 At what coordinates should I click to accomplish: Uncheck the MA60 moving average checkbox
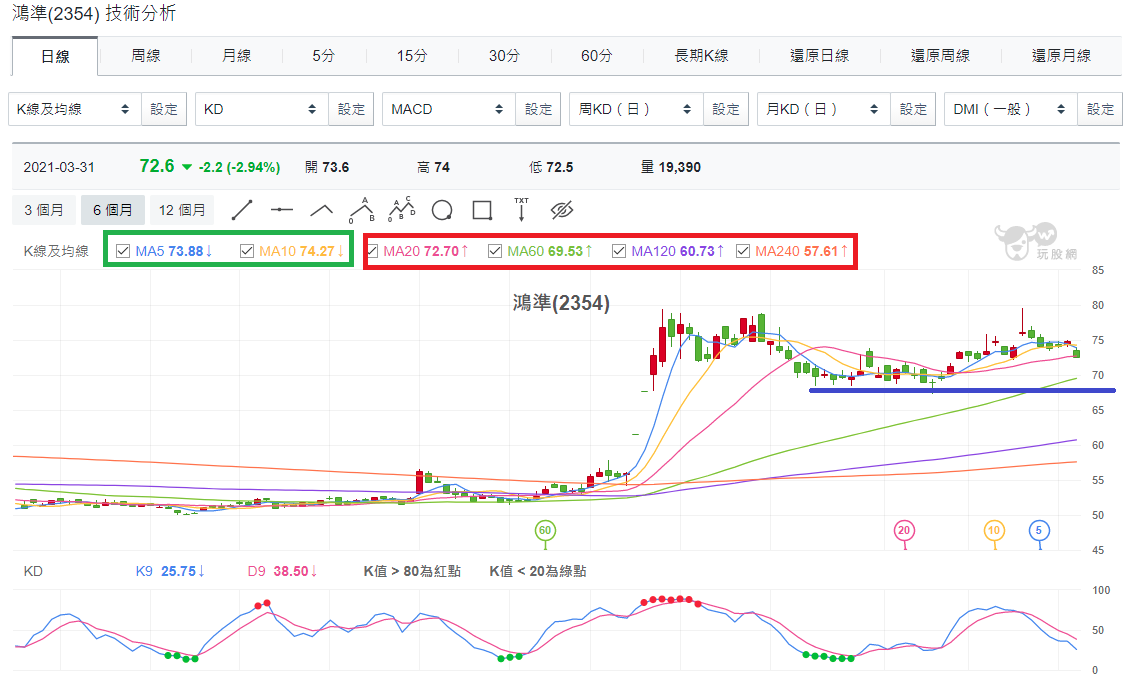[x=495, y=251]
